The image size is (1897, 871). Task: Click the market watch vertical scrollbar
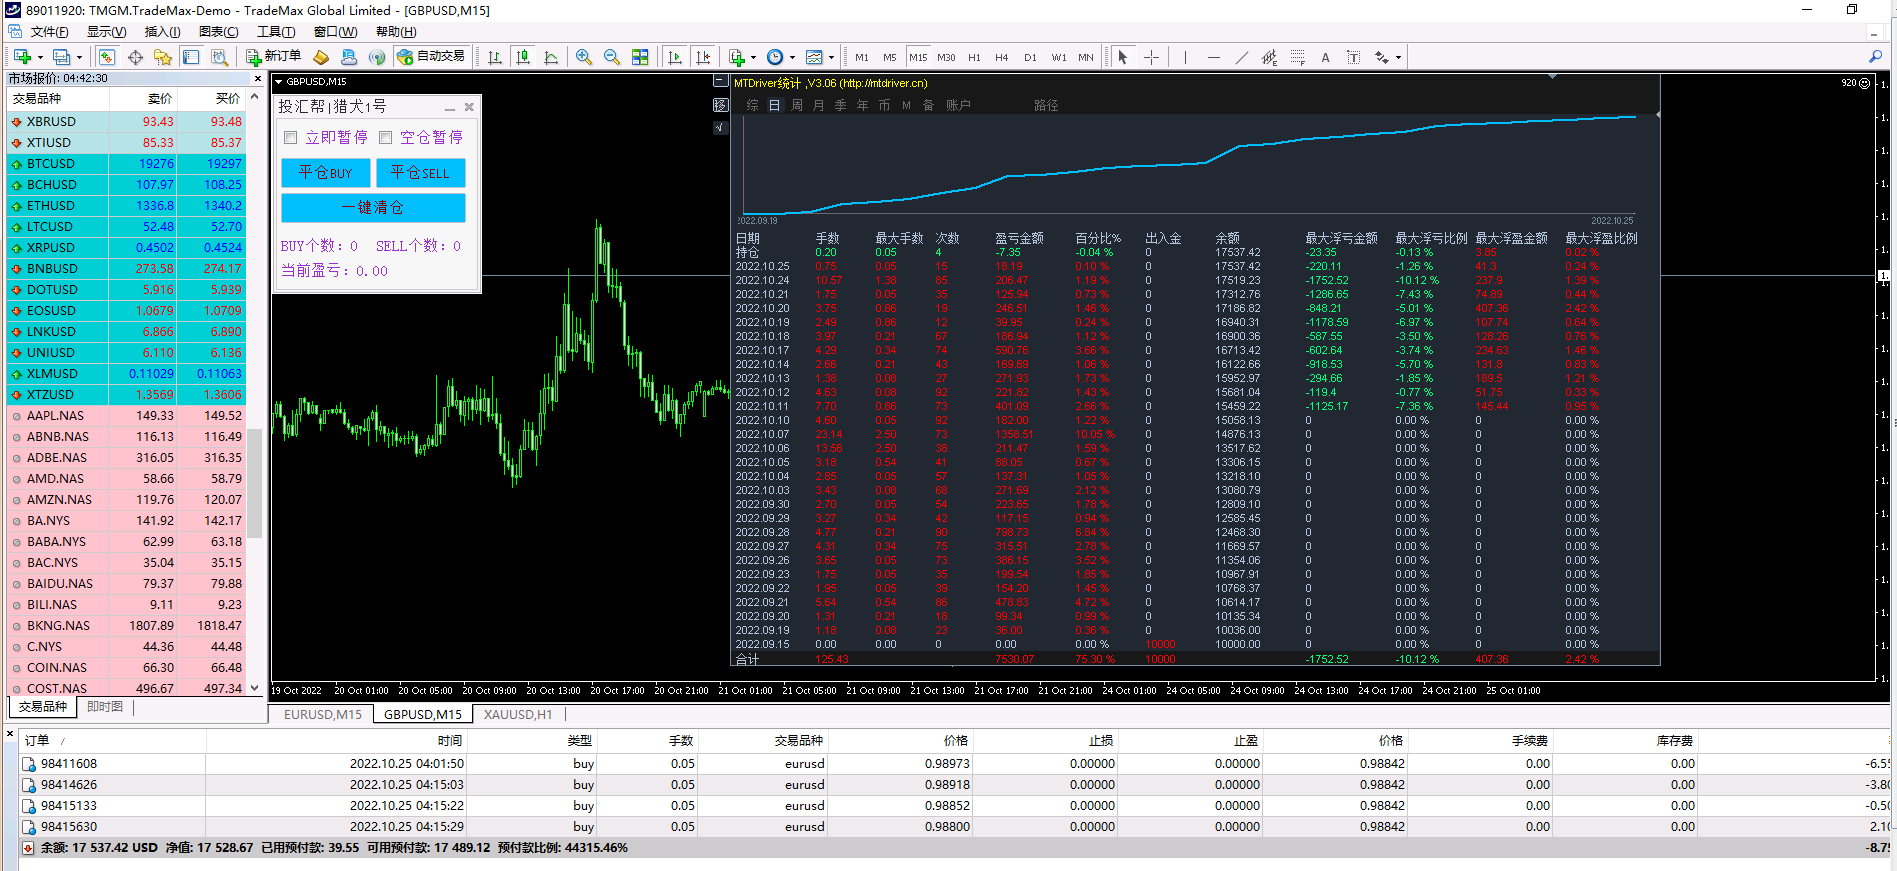[x=255, y=480]
